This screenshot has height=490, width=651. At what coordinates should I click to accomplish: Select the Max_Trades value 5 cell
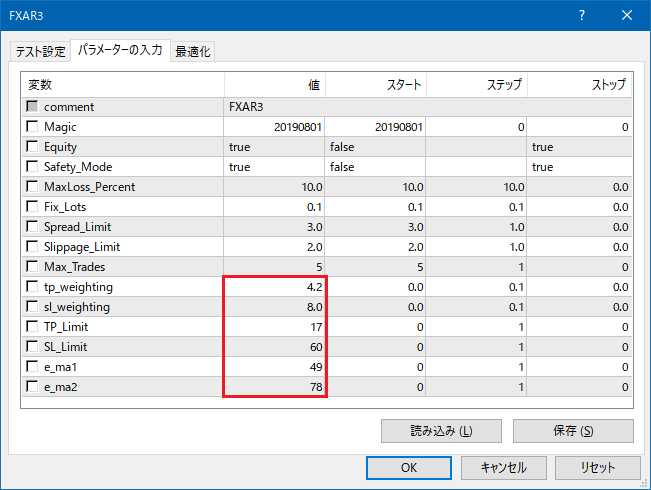[274, 267]
